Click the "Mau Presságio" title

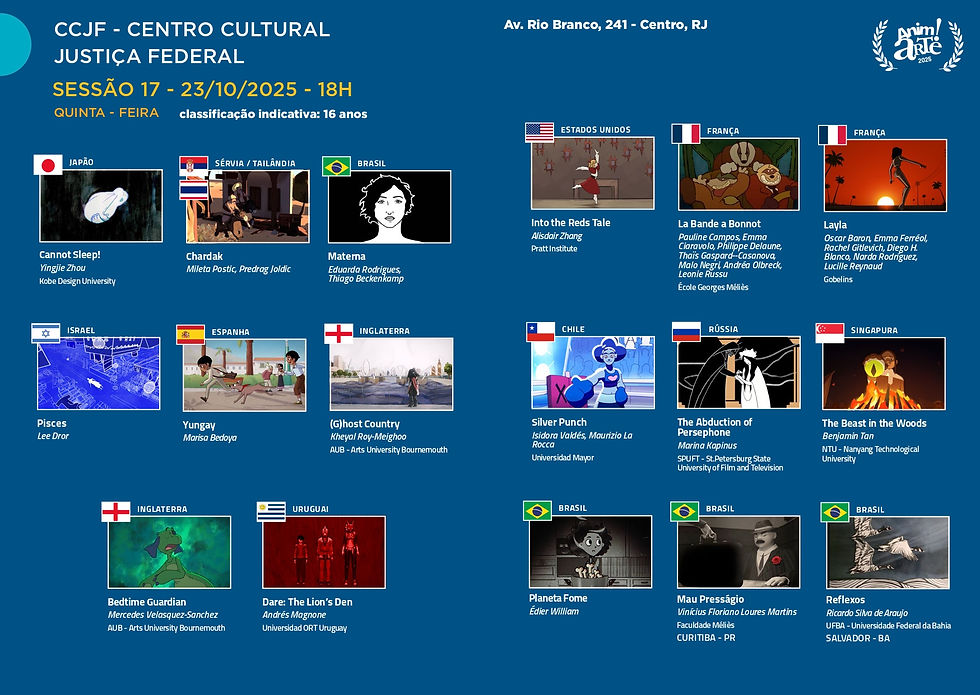pos(711,599)
